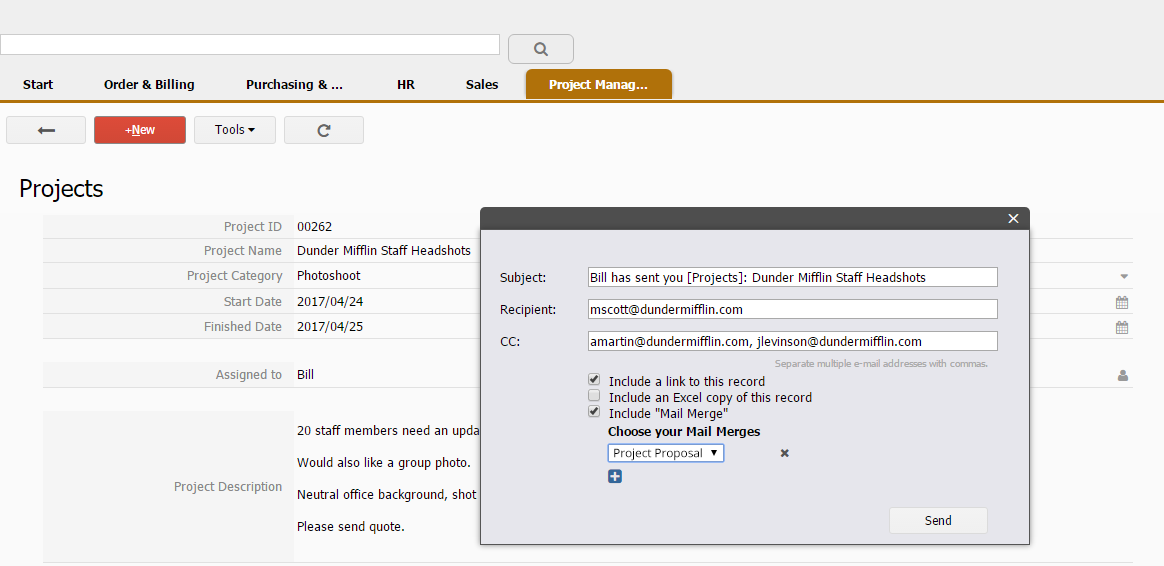Viewport: 1164px width, 566px height.
Task: Uncheck Include a link to this record
Action: click(594, 380)
